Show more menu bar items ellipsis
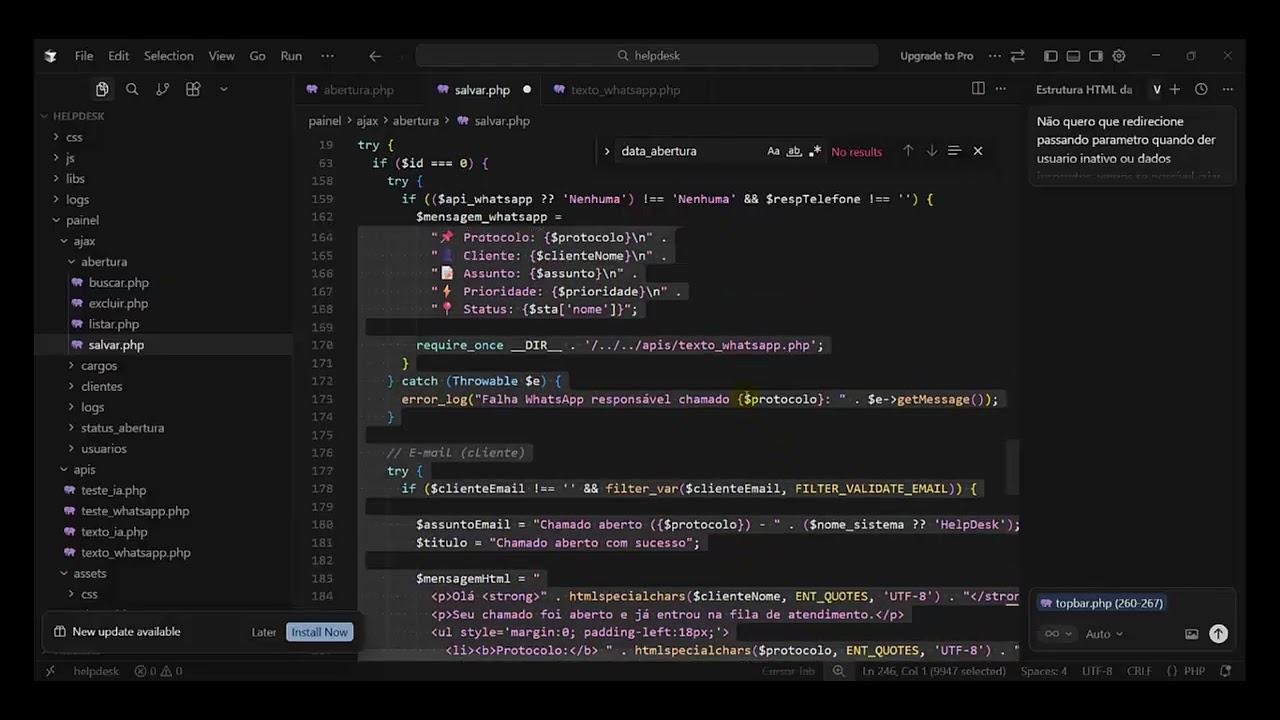1280x720 pixels. point(327,56)
